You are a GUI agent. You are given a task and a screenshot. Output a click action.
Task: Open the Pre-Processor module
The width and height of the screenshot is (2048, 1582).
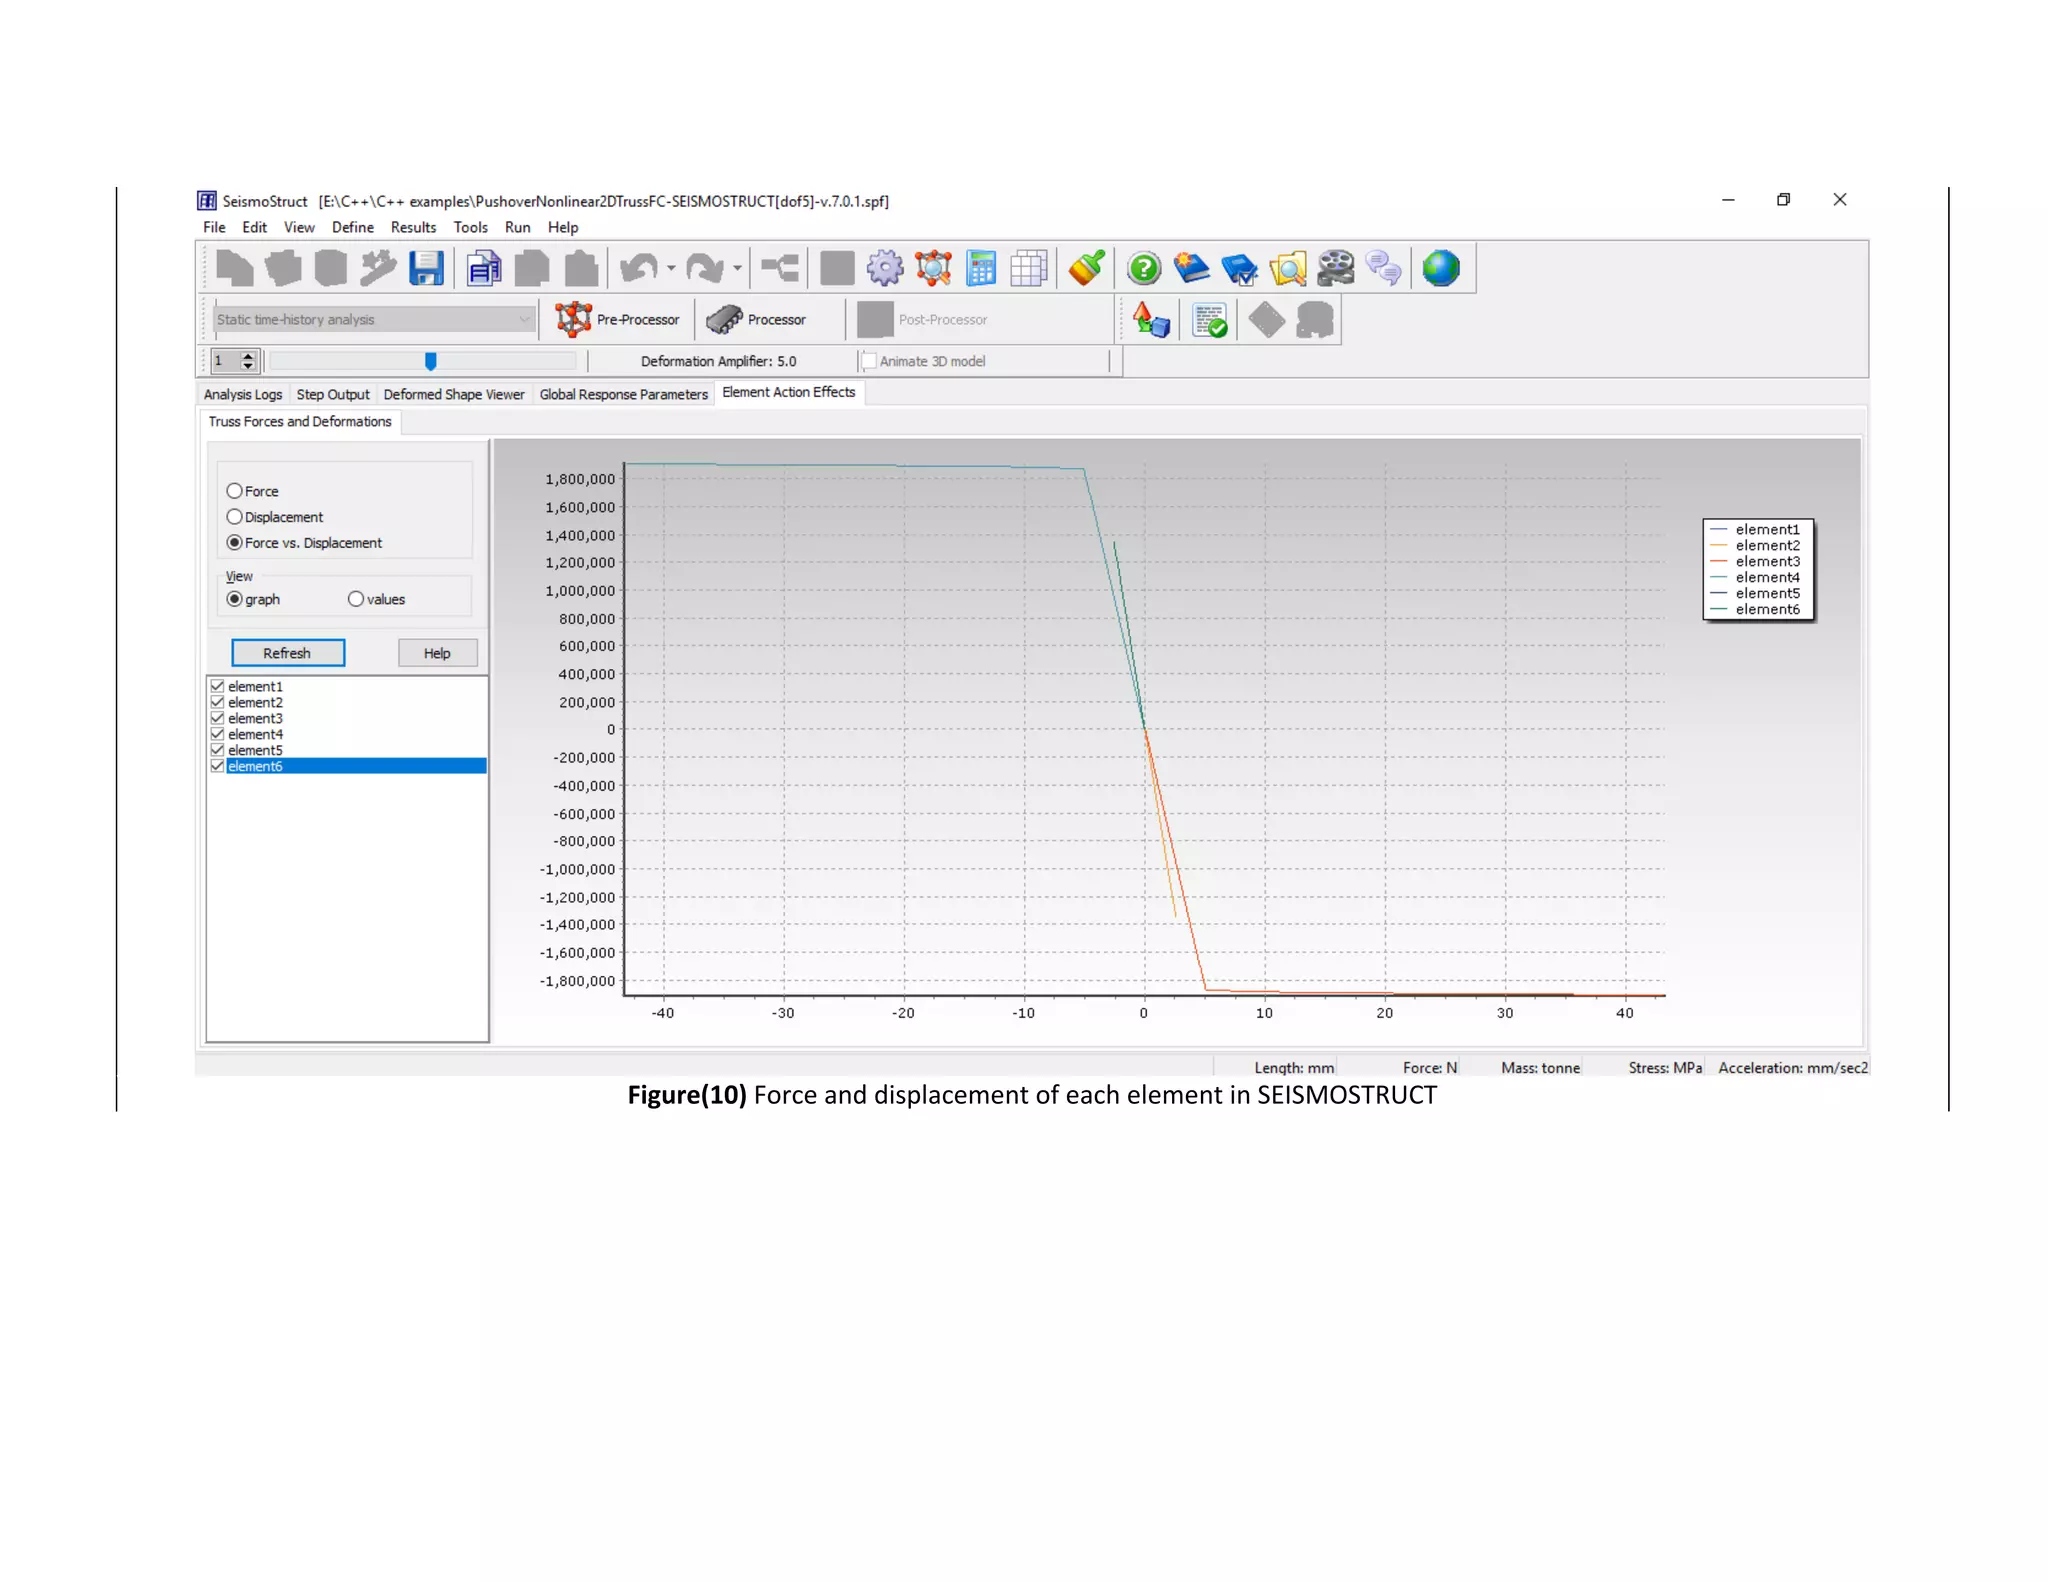(618, 320)
